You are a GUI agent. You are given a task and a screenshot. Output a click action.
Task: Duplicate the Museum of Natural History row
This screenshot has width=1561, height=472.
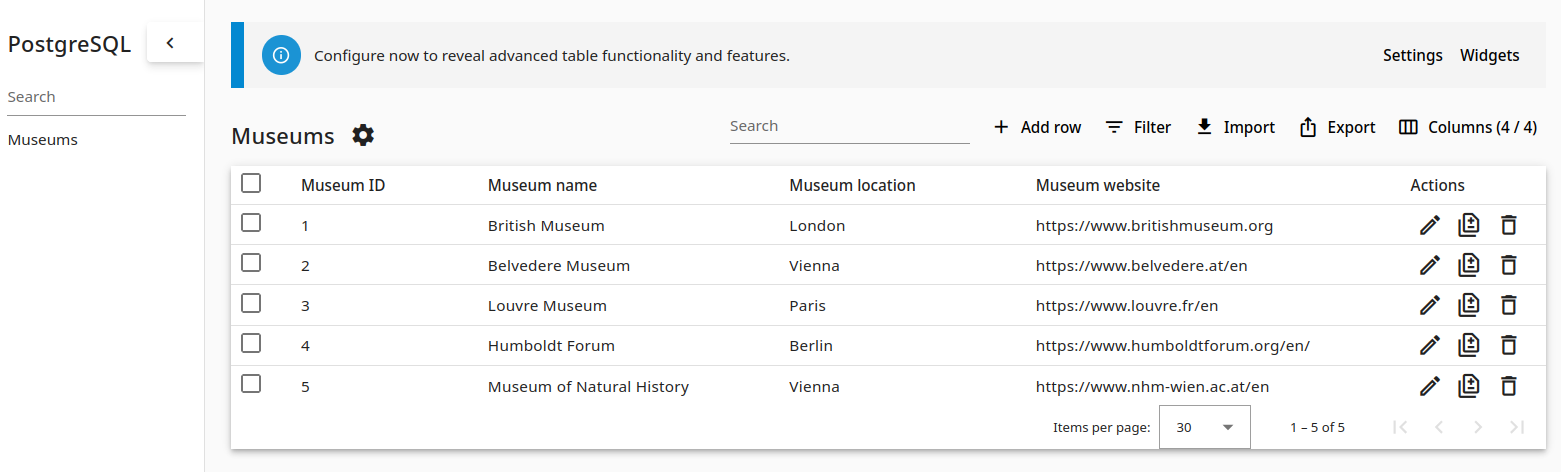coord(1468,386)
